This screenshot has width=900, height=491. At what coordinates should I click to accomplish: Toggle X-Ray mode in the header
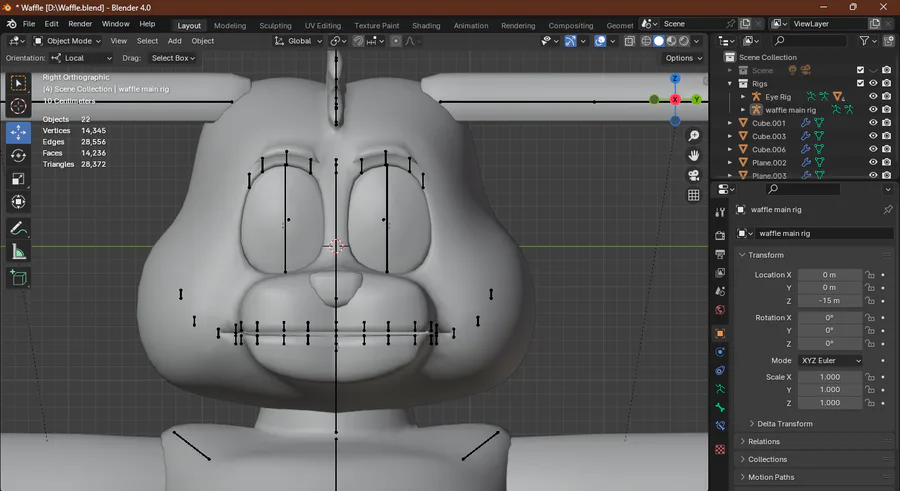point(630,41)
